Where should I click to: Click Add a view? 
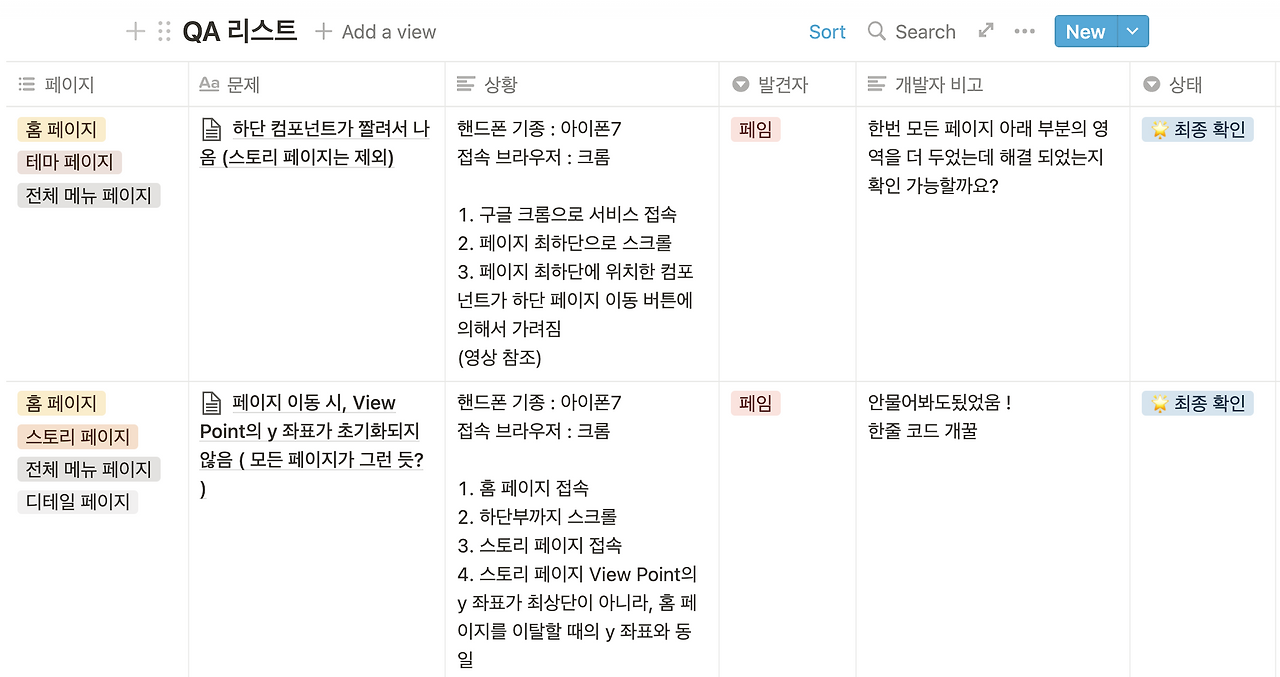pos(376,32)
